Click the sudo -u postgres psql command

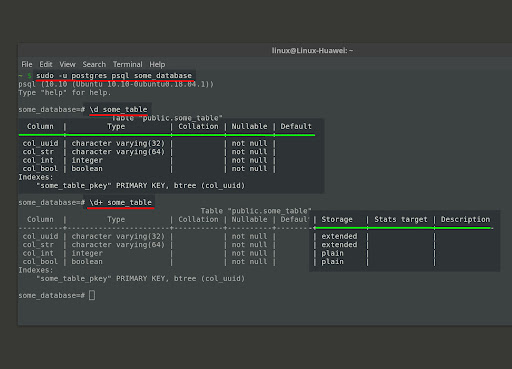(x=114, y=76)
